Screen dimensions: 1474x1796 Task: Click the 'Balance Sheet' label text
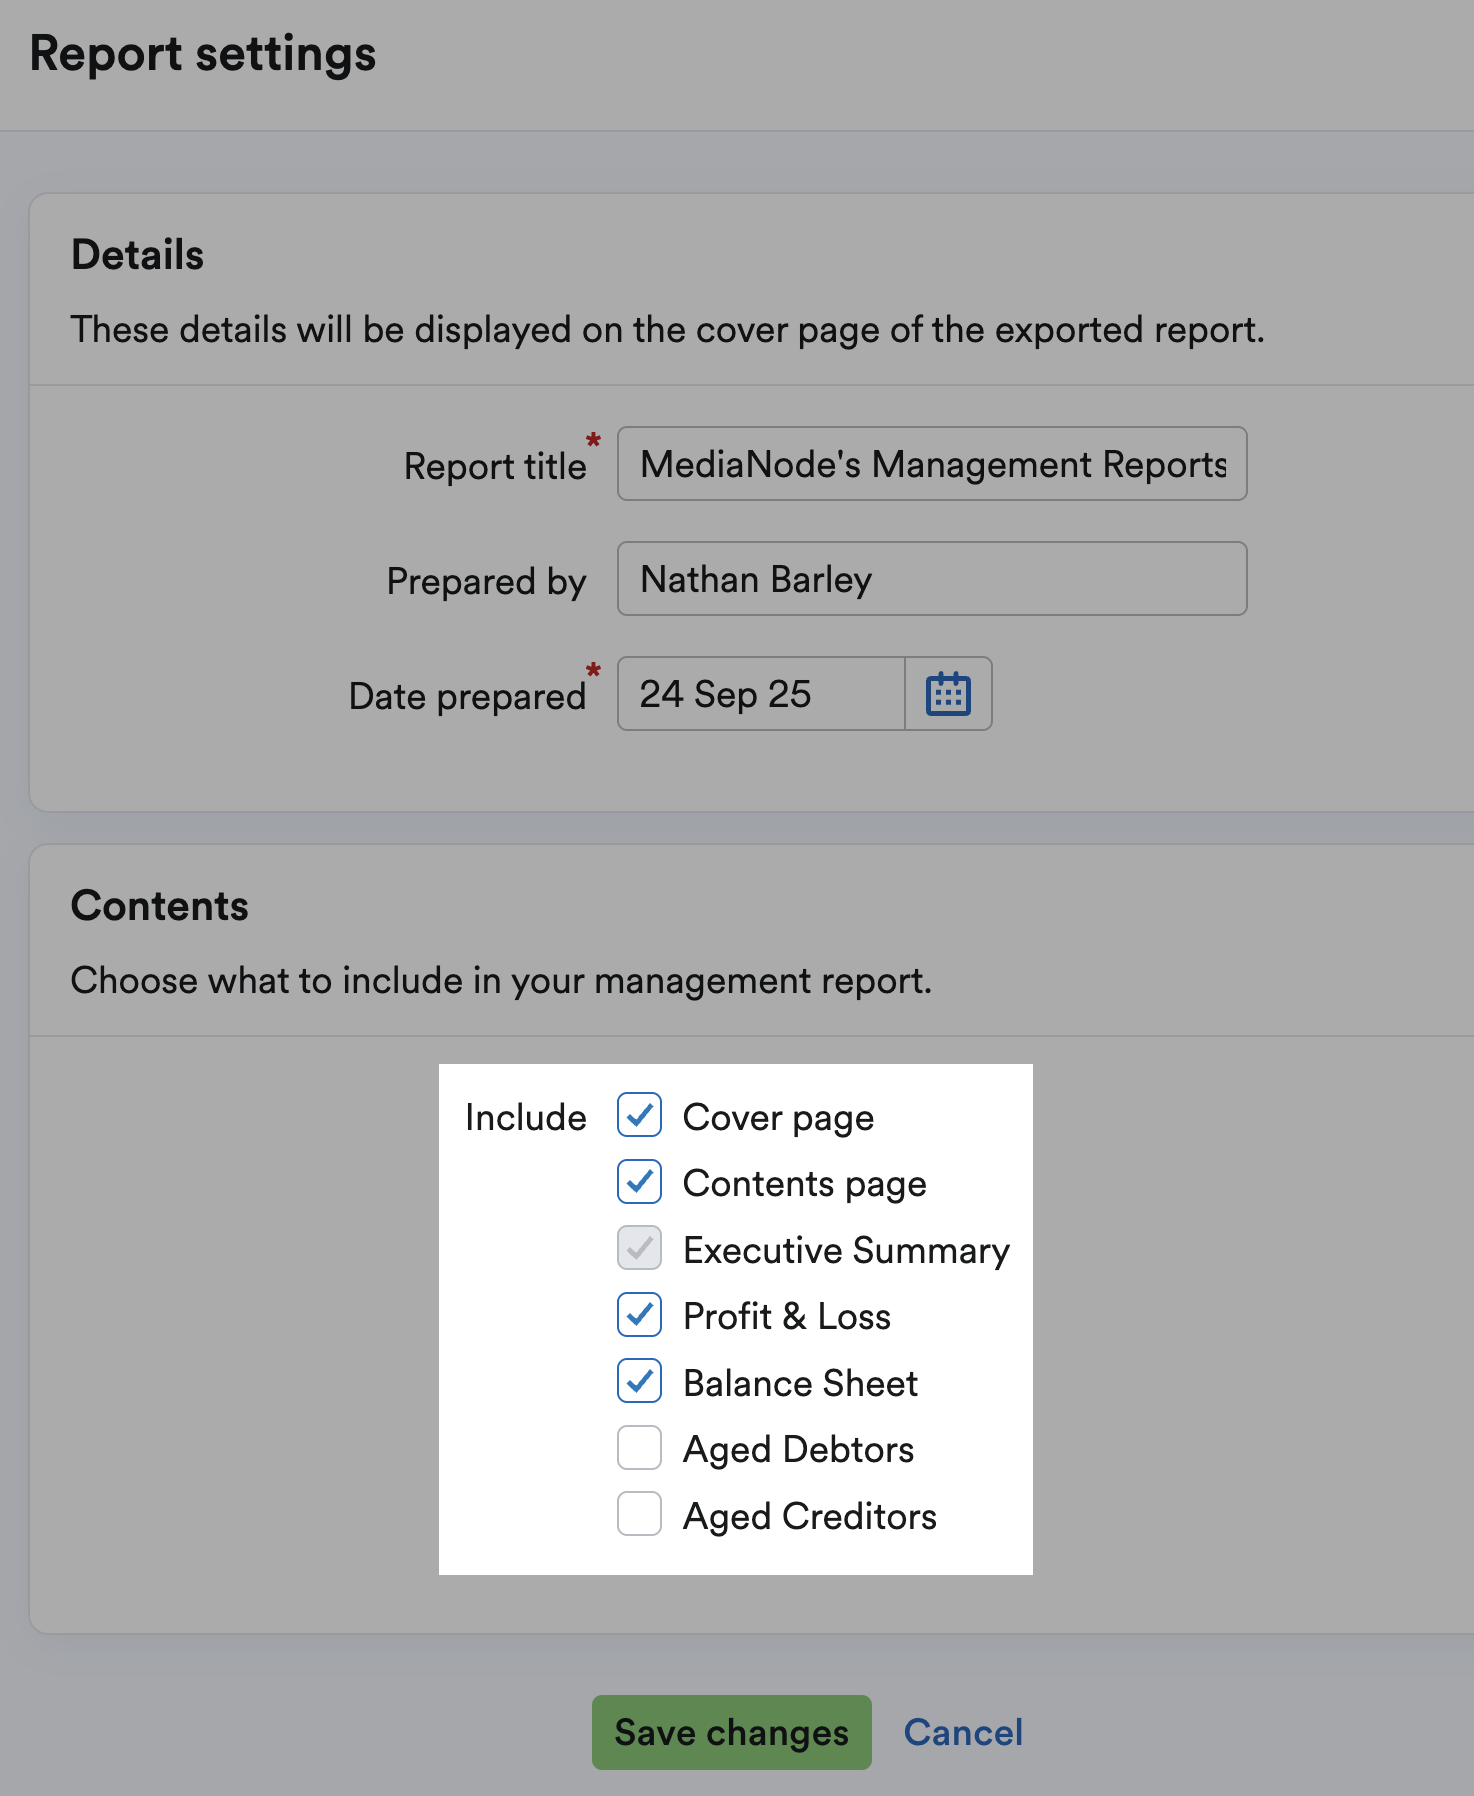click(x=800, y=1383)
